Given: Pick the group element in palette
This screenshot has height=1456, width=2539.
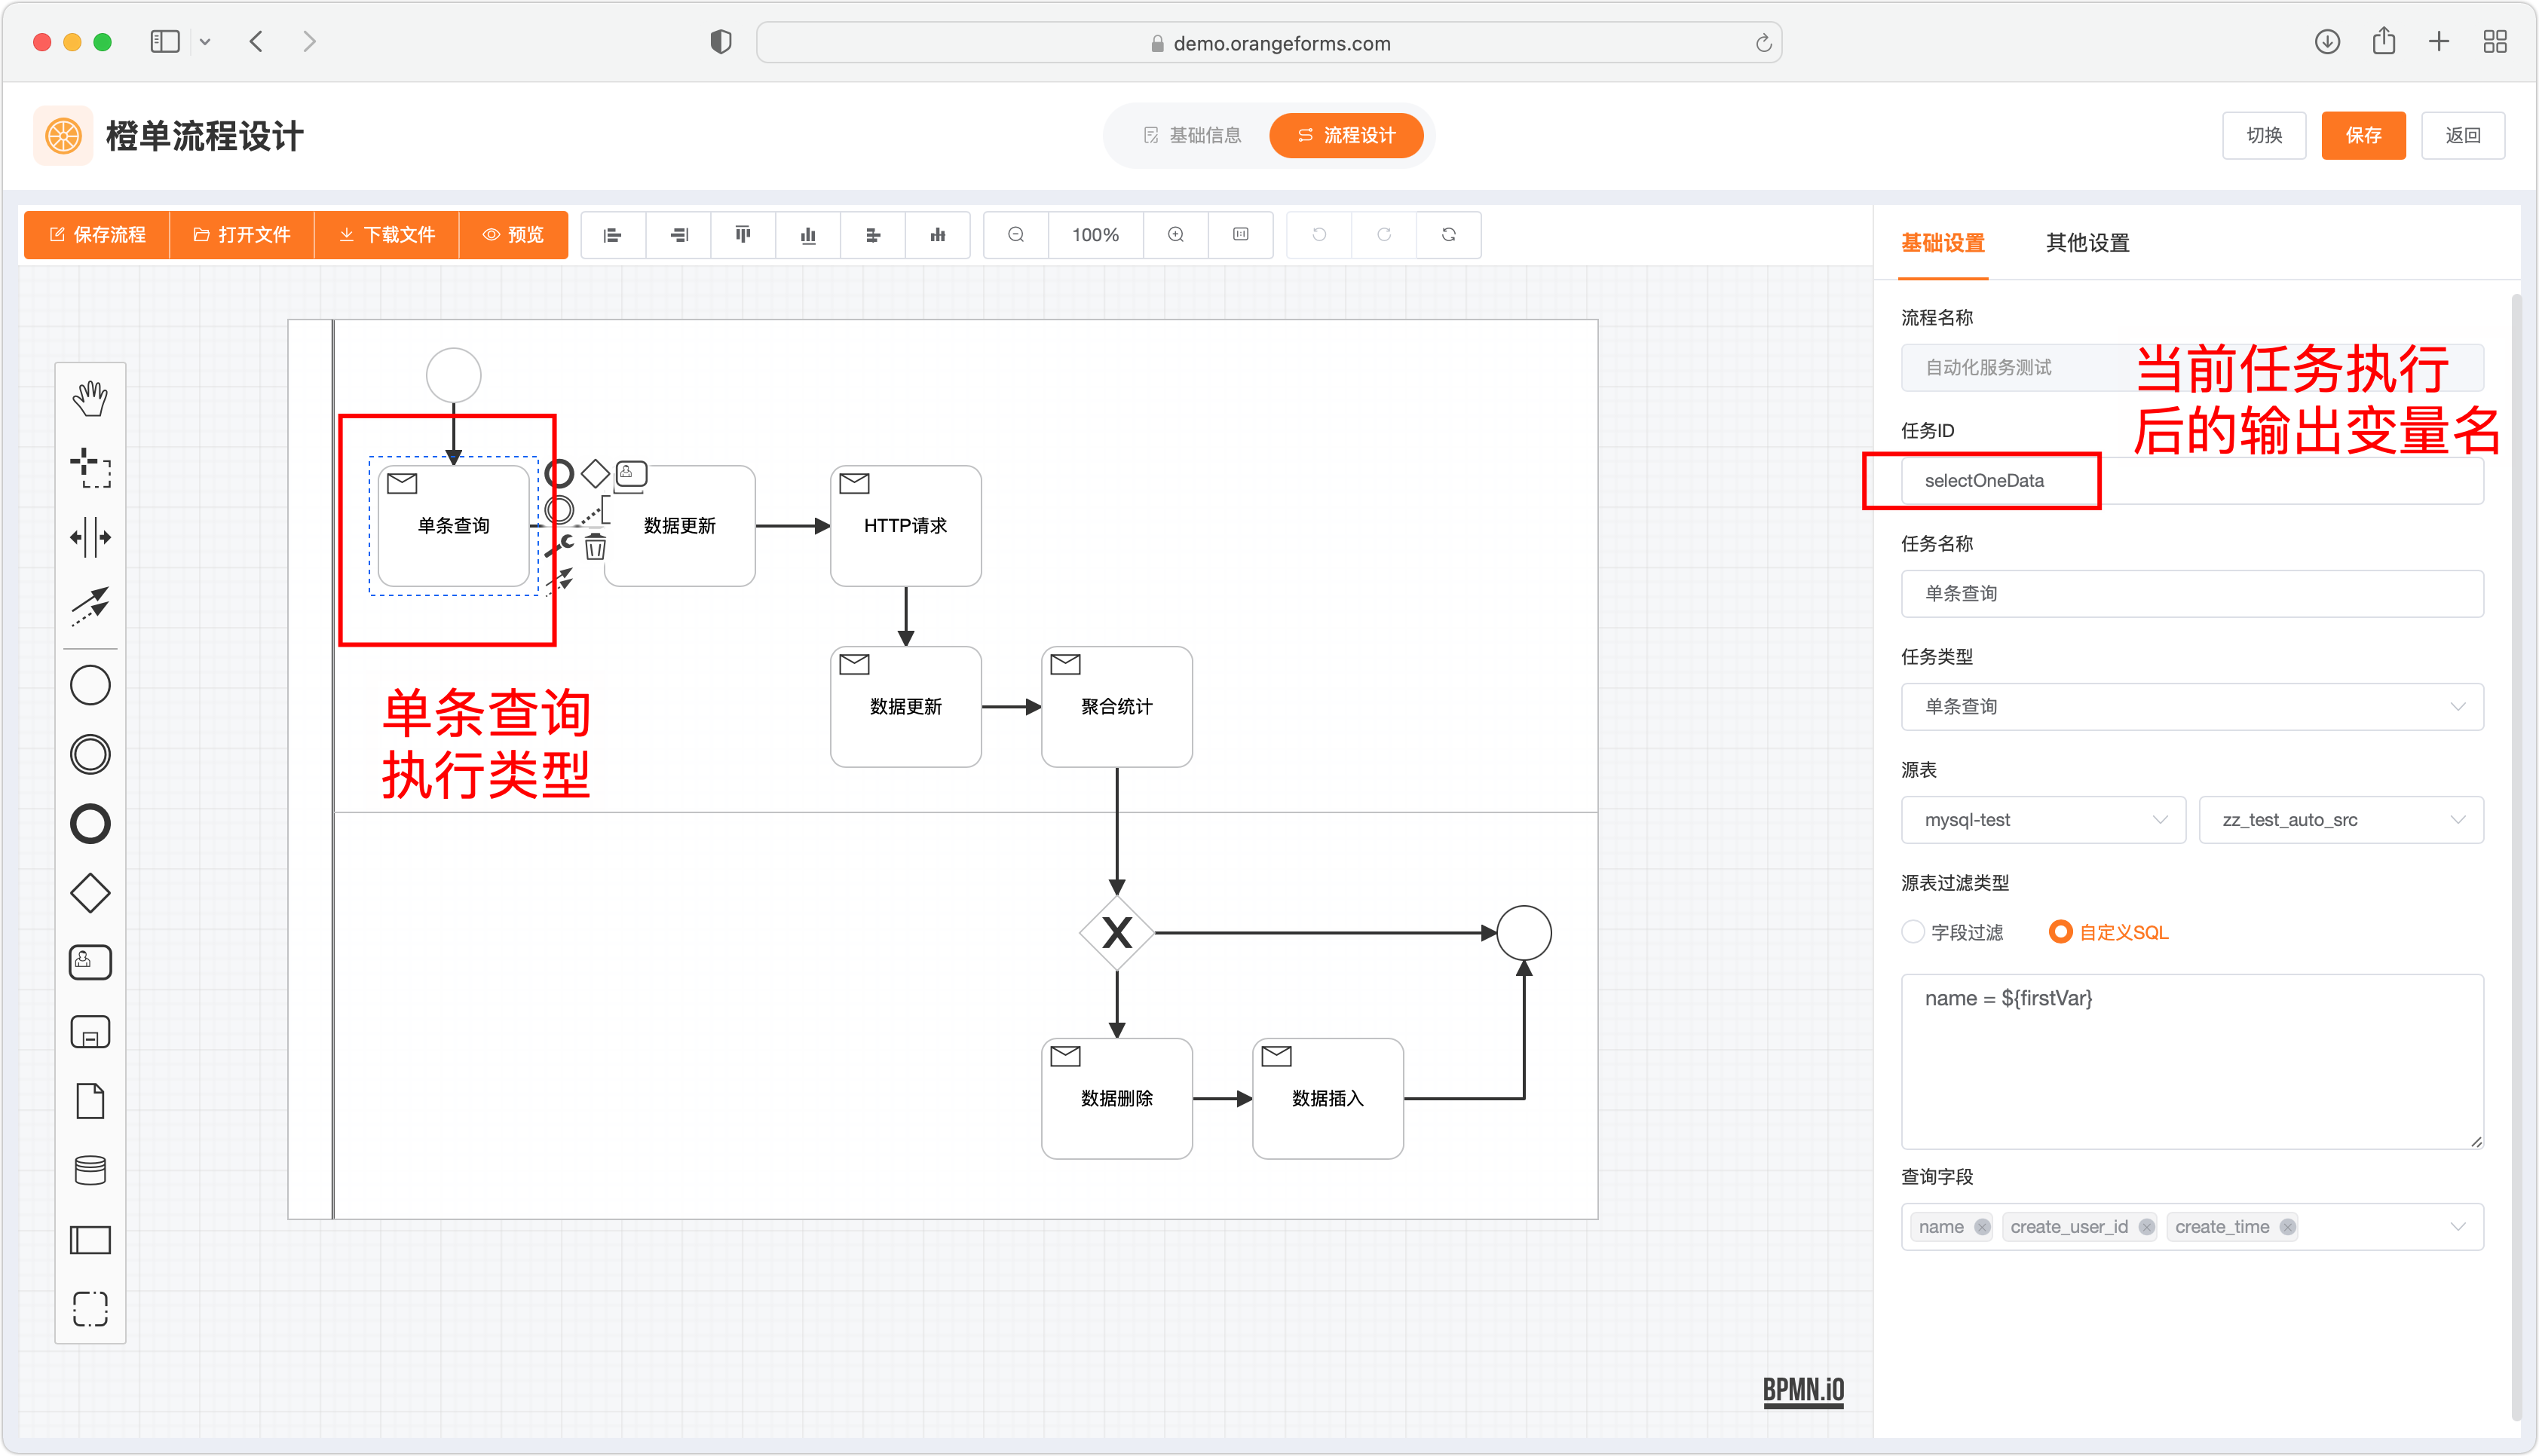Looking at the screenshot, I should 90,1309.
